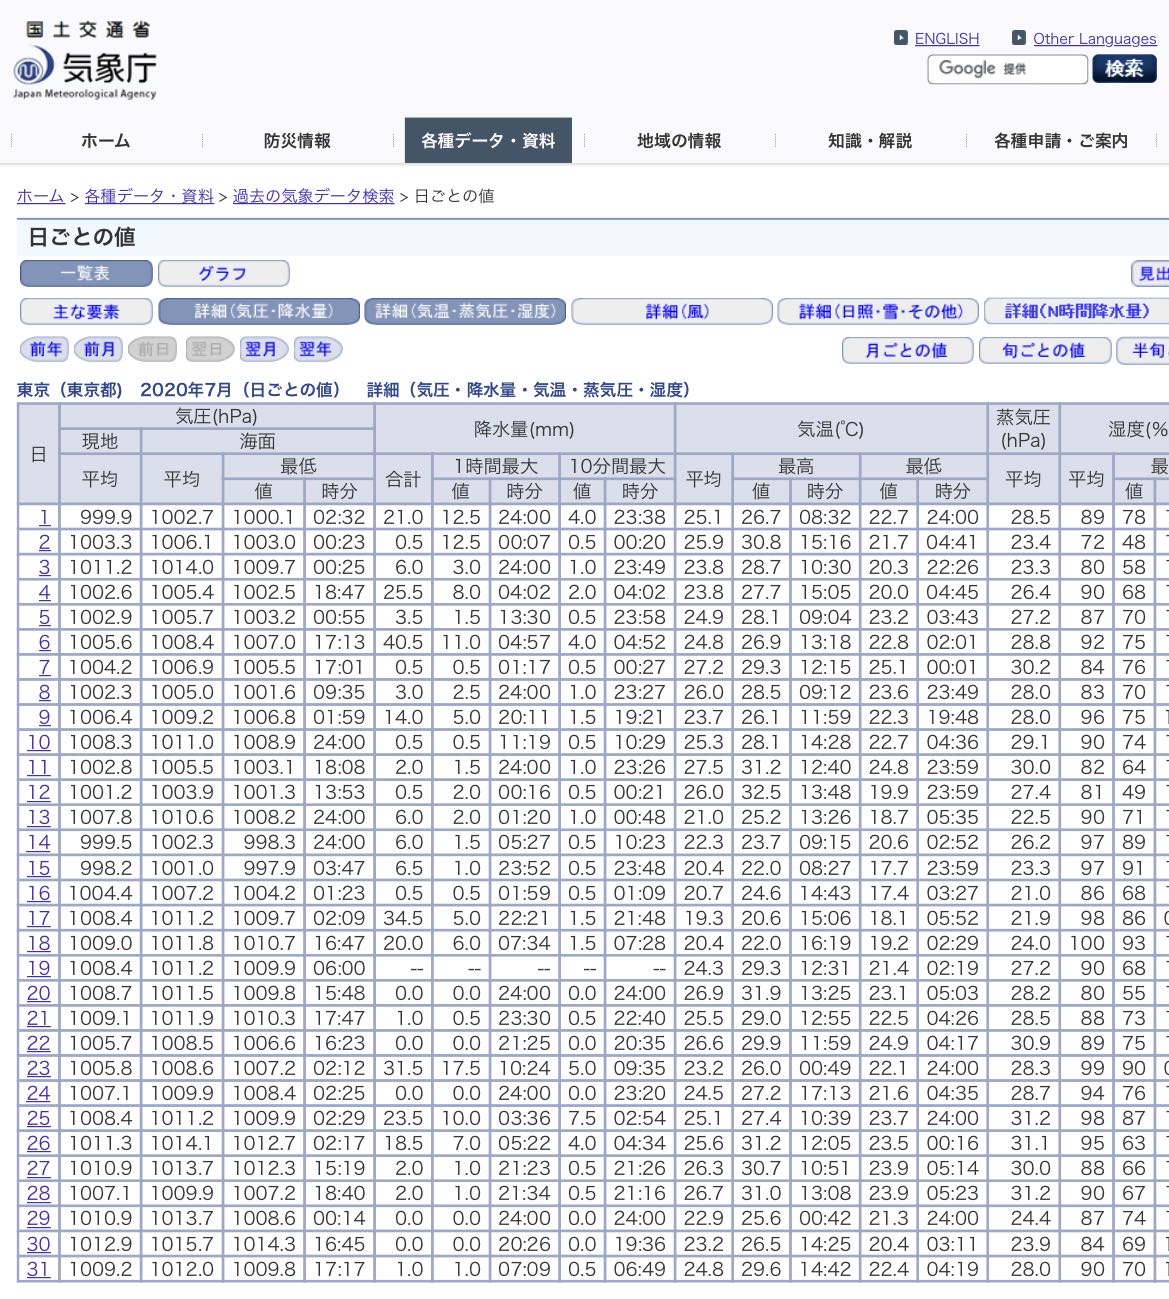The image size is (1169, 1299).
Task: Select the 詳細(日照・雪・その他) tab
Action: point(879,312)
